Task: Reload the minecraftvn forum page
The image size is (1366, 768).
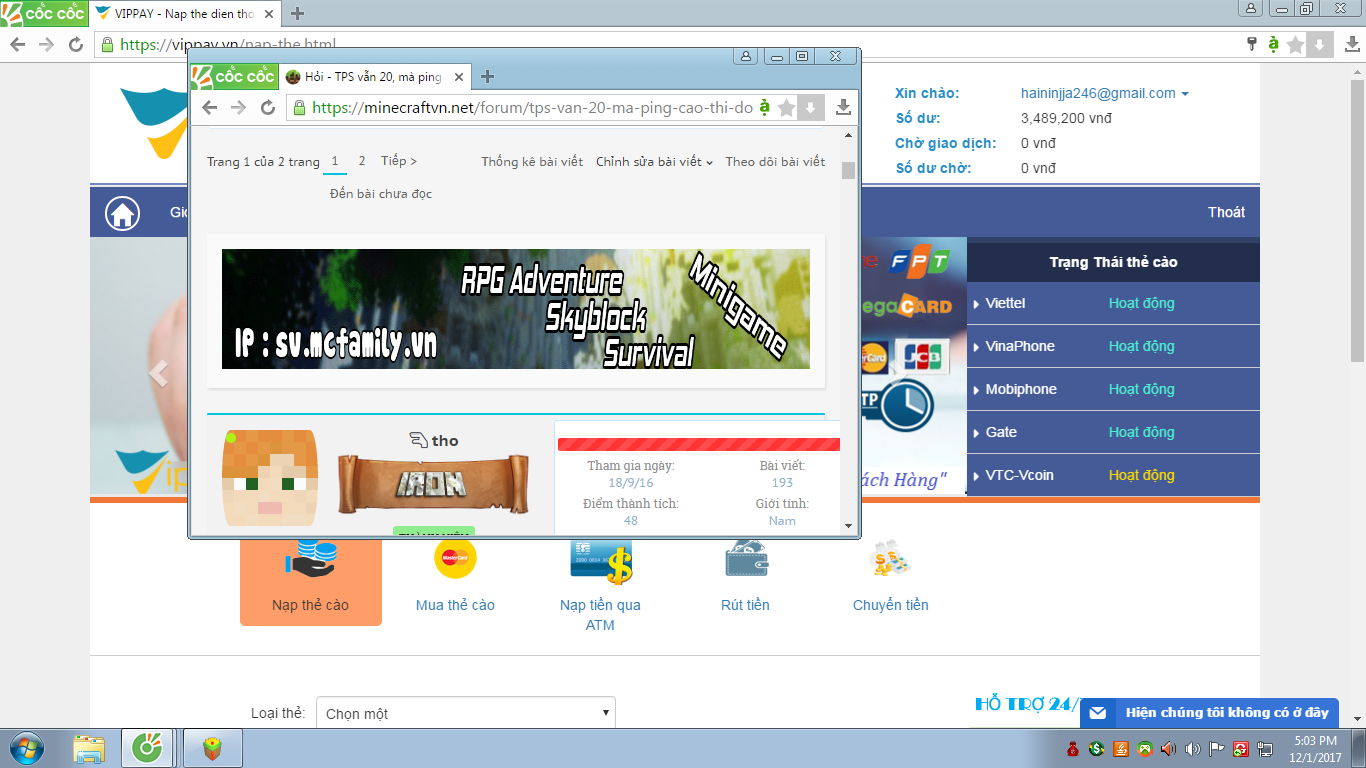Action: click(267, 108)
